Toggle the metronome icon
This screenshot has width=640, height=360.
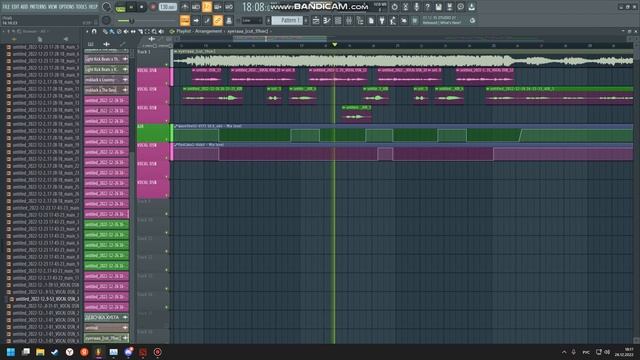point(184,7)
